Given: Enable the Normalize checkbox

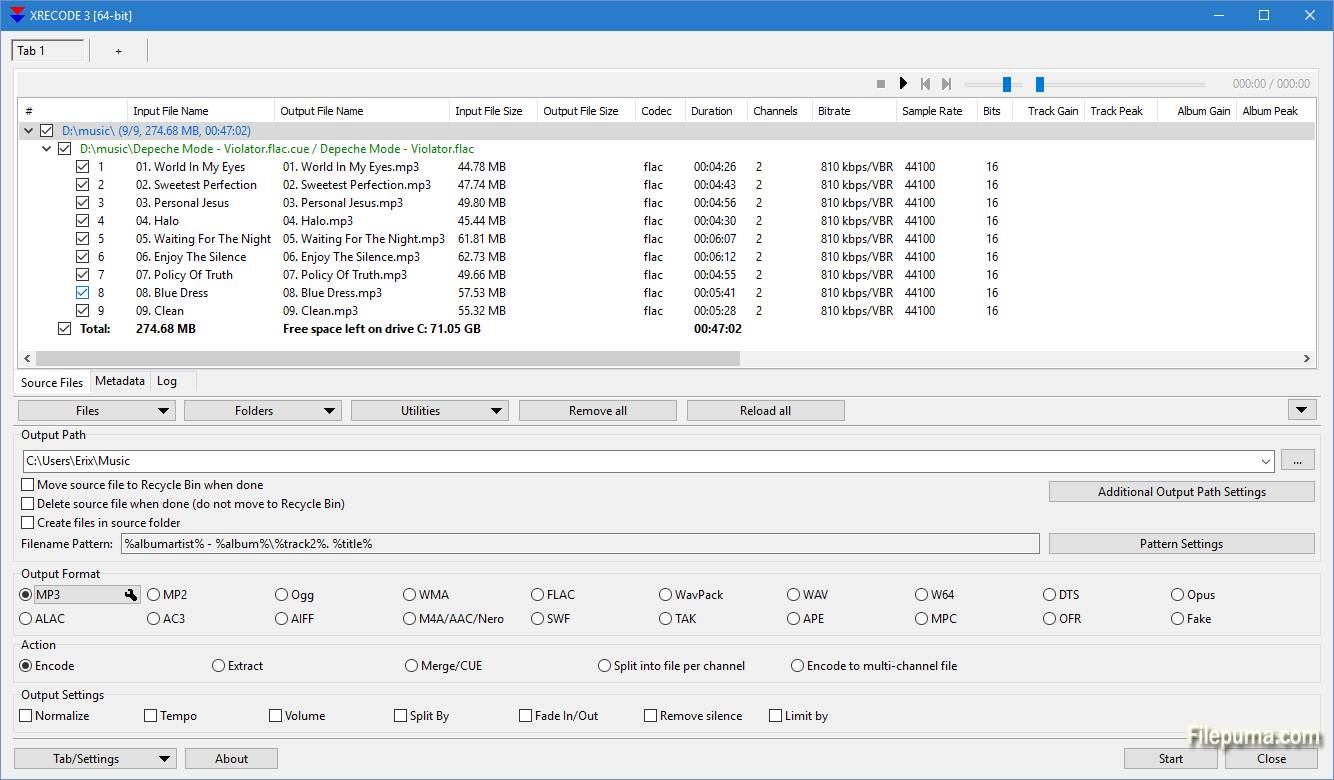Looking at the screenshot, I should coord(27,716).
